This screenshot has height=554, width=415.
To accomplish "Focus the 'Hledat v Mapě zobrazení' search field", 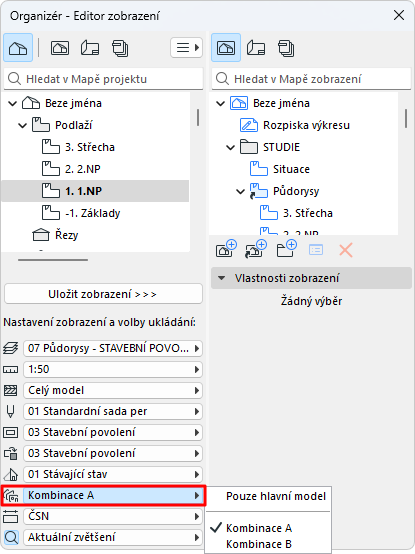I will [x=311, y=79].
